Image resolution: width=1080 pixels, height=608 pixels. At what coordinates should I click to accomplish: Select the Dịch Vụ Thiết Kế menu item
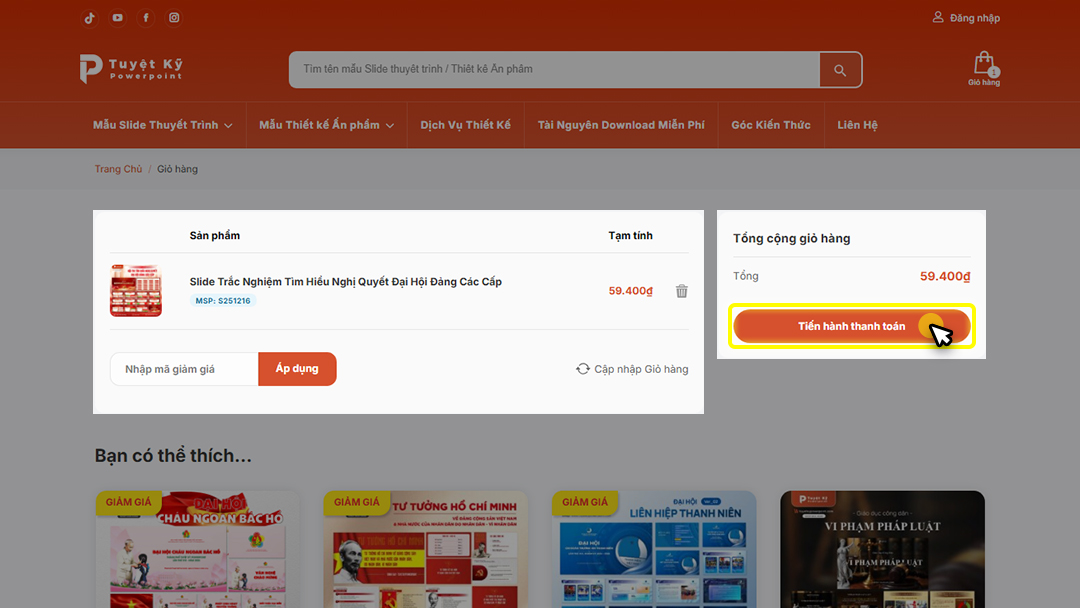click(x=465, y=125)
